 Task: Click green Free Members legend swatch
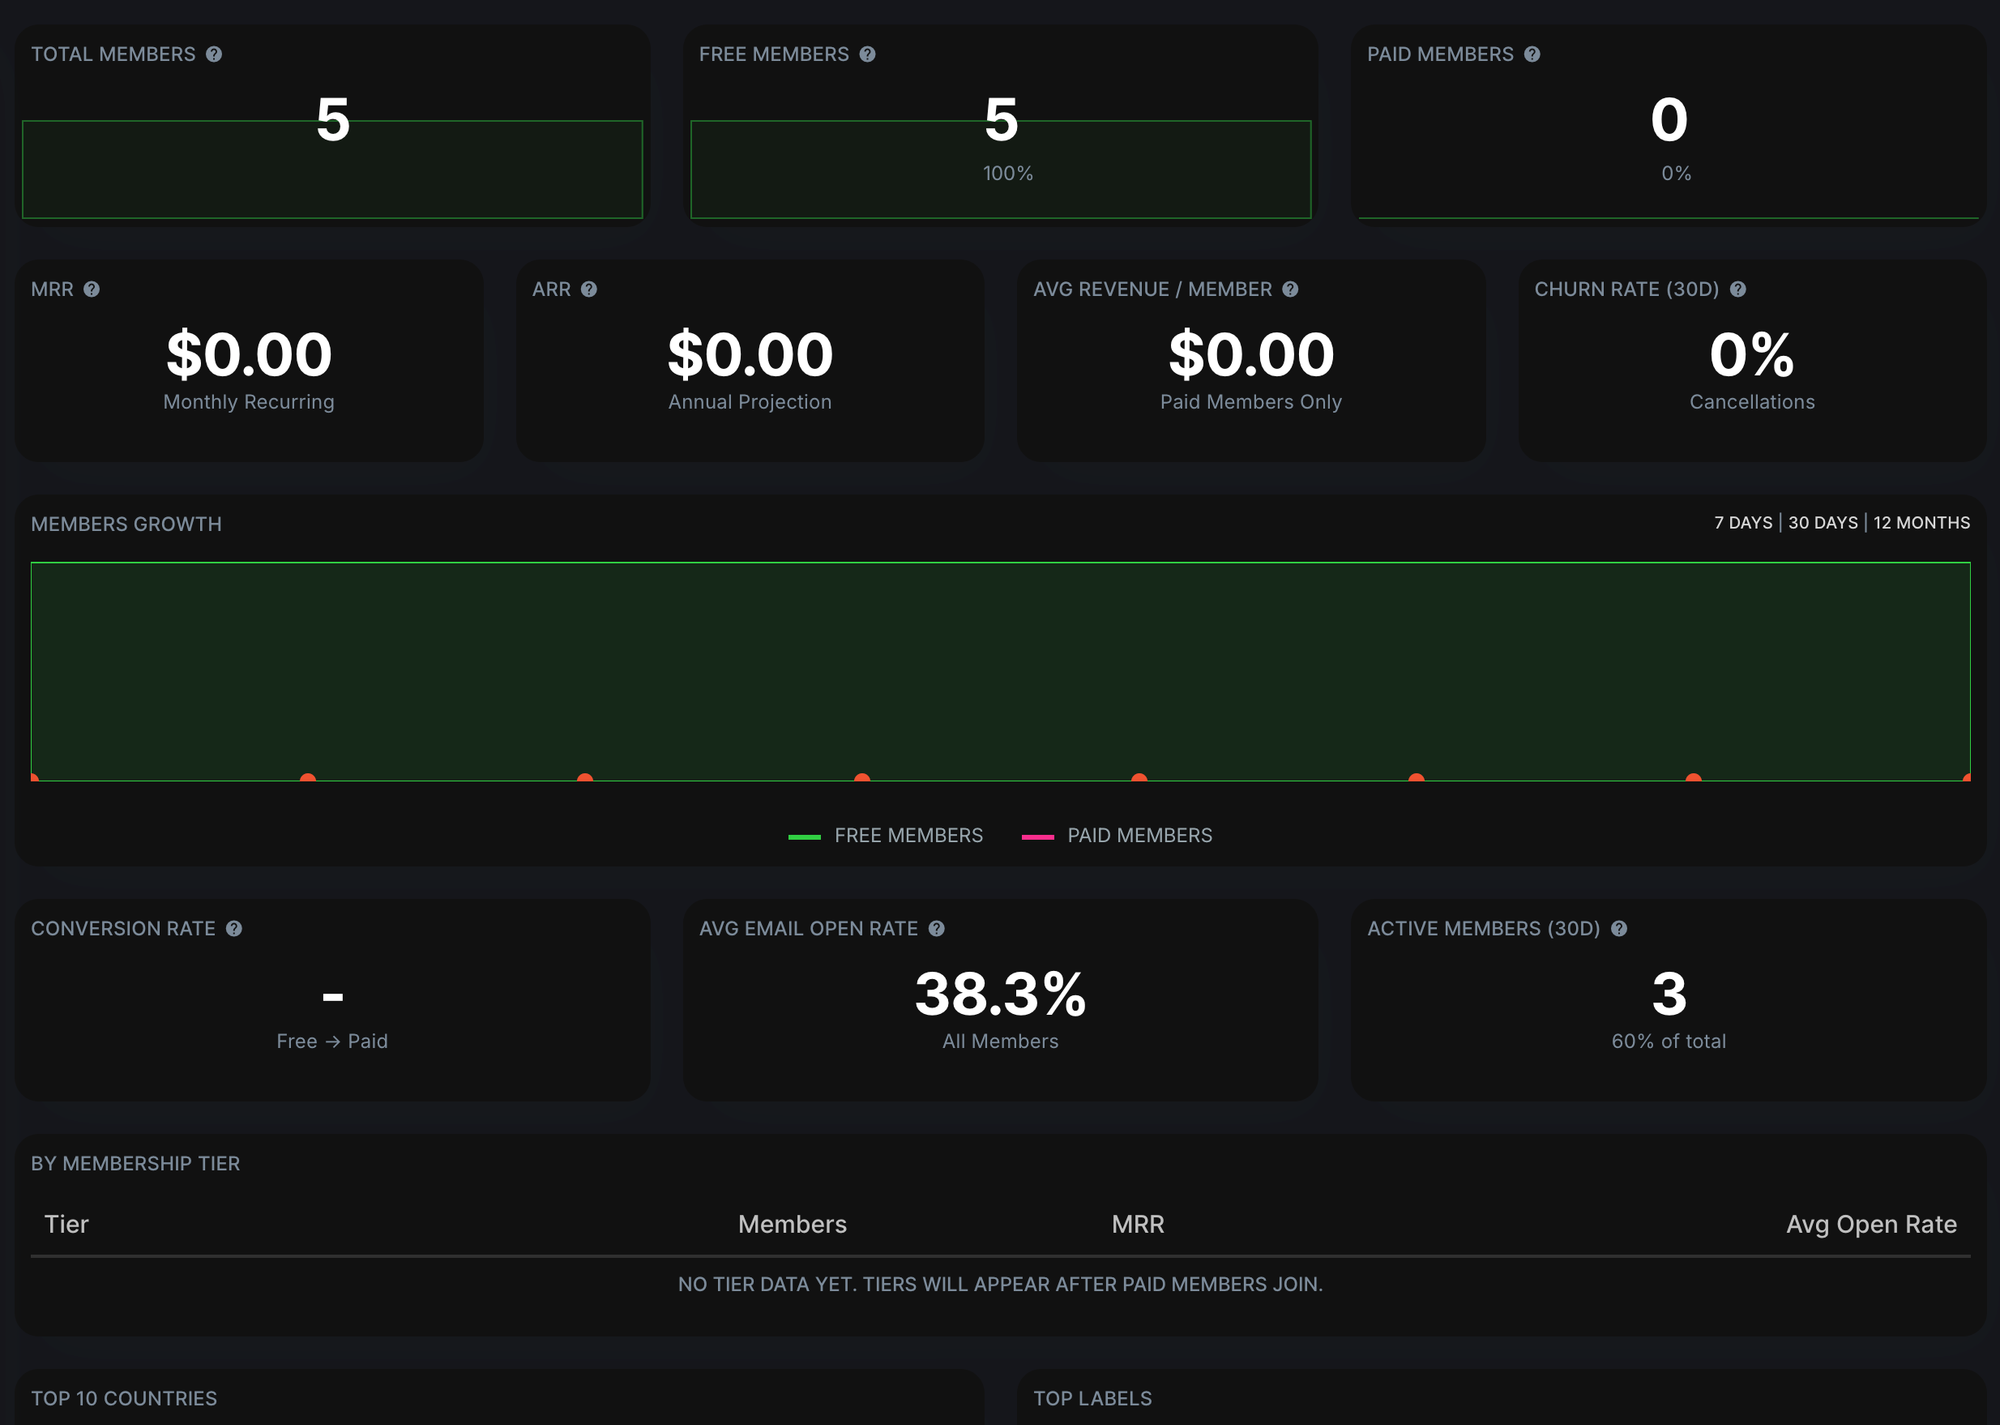(804, 836)
